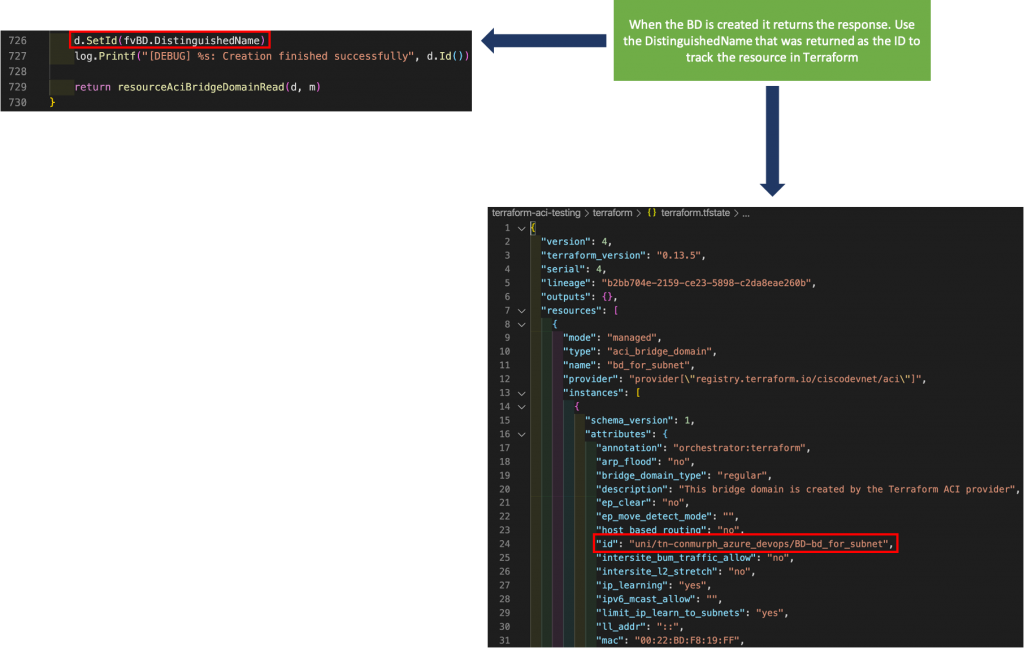Click the left-pointing blue arrow
The image size is (1024, 648).
[544, 41]
